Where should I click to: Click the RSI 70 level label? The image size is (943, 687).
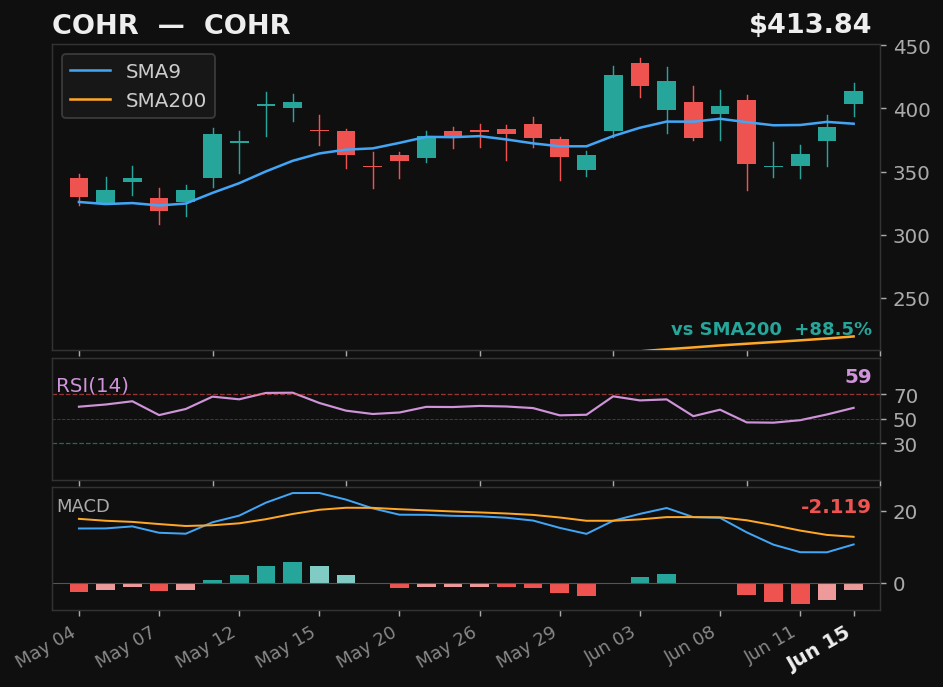[905, 396]
